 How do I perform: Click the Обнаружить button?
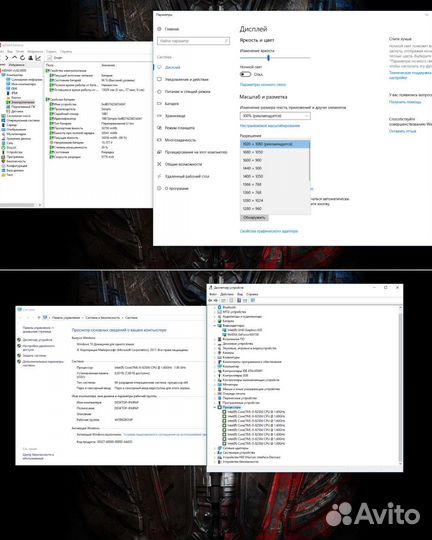point(254,218)
